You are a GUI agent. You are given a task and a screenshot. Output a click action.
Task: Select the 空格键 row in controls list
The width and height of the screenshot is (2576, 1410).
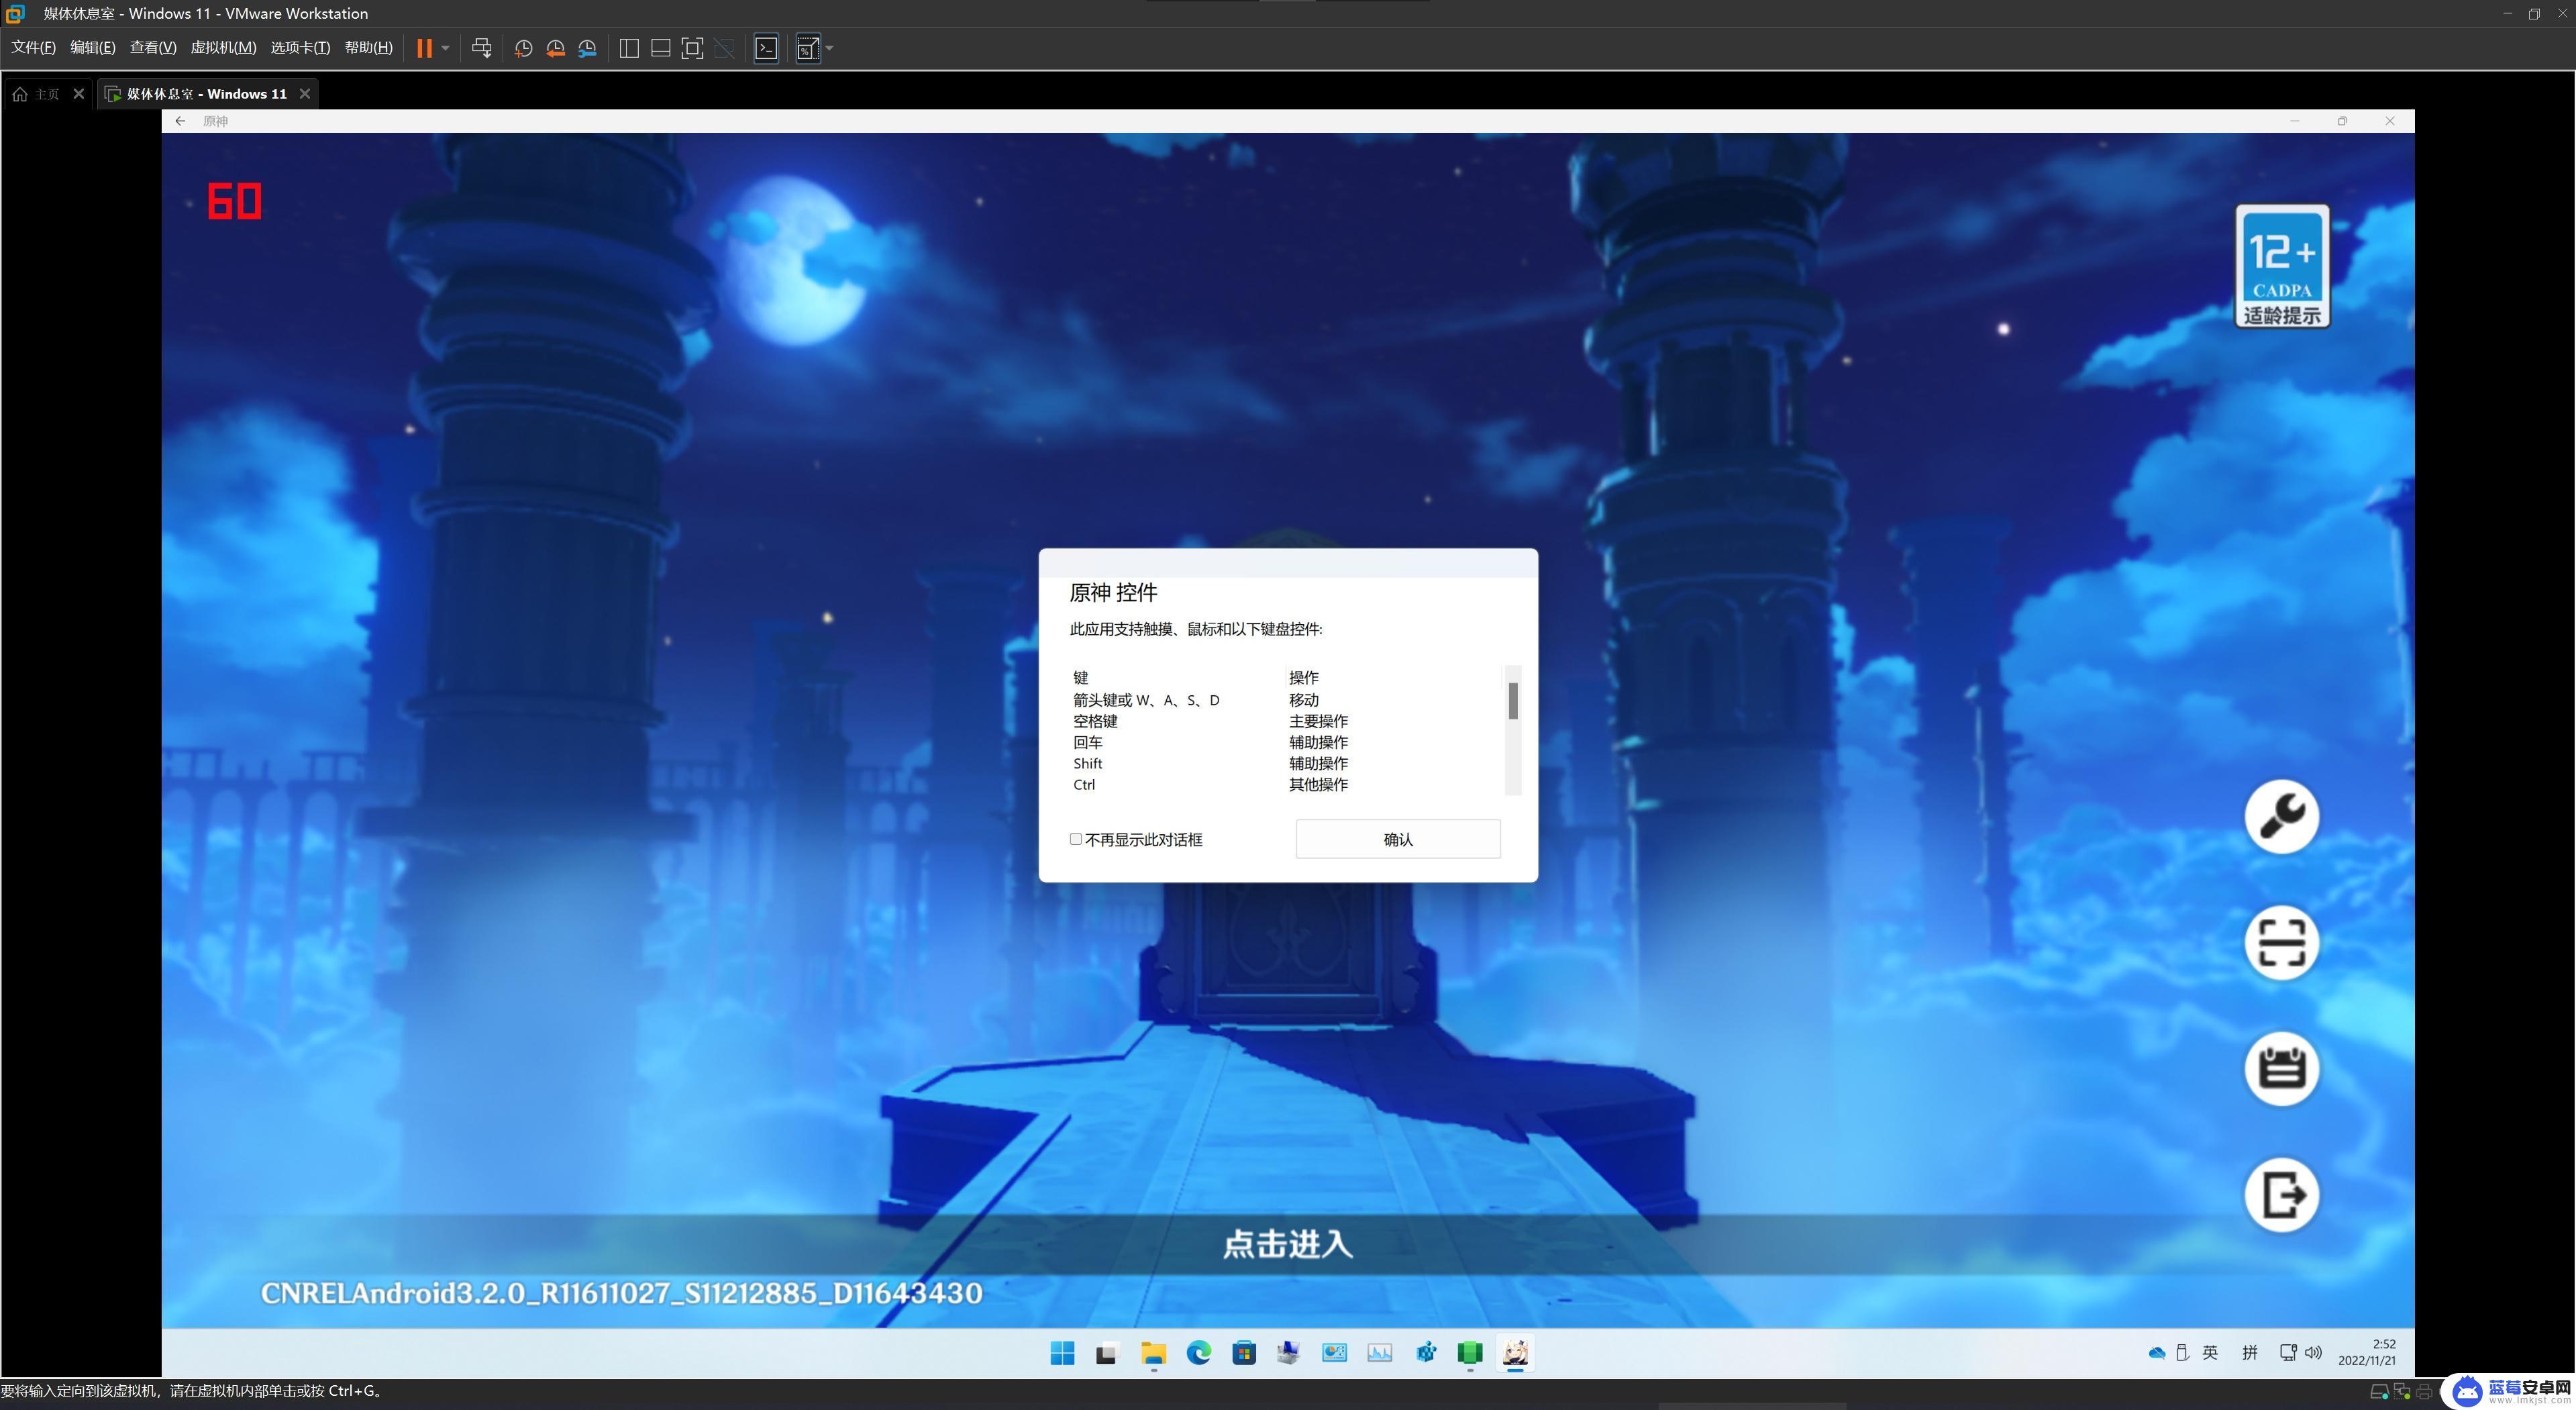[x=1285, y=721]
